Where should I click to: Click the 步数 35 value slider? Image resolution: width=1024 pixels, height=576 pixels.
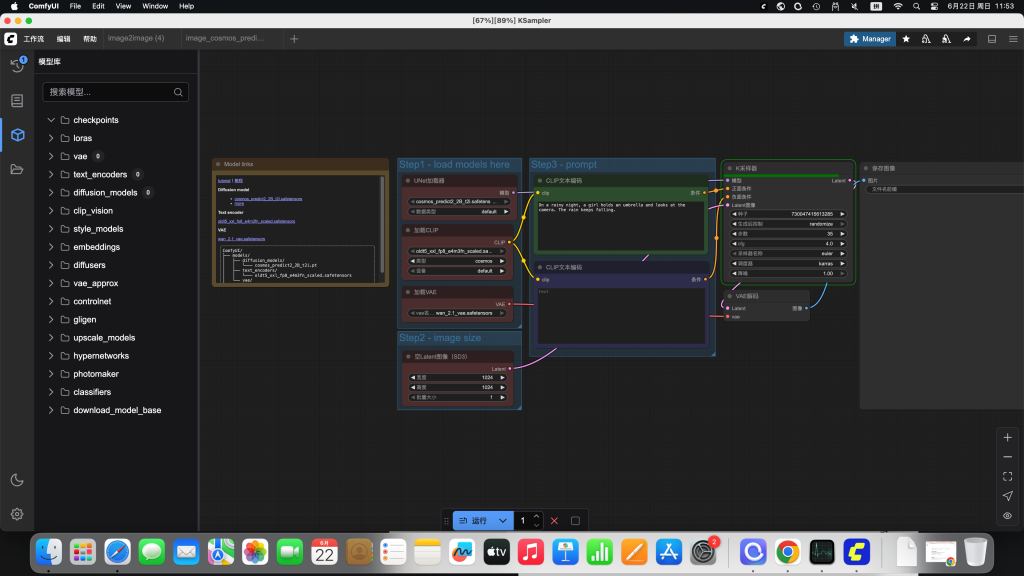(788, 234)
